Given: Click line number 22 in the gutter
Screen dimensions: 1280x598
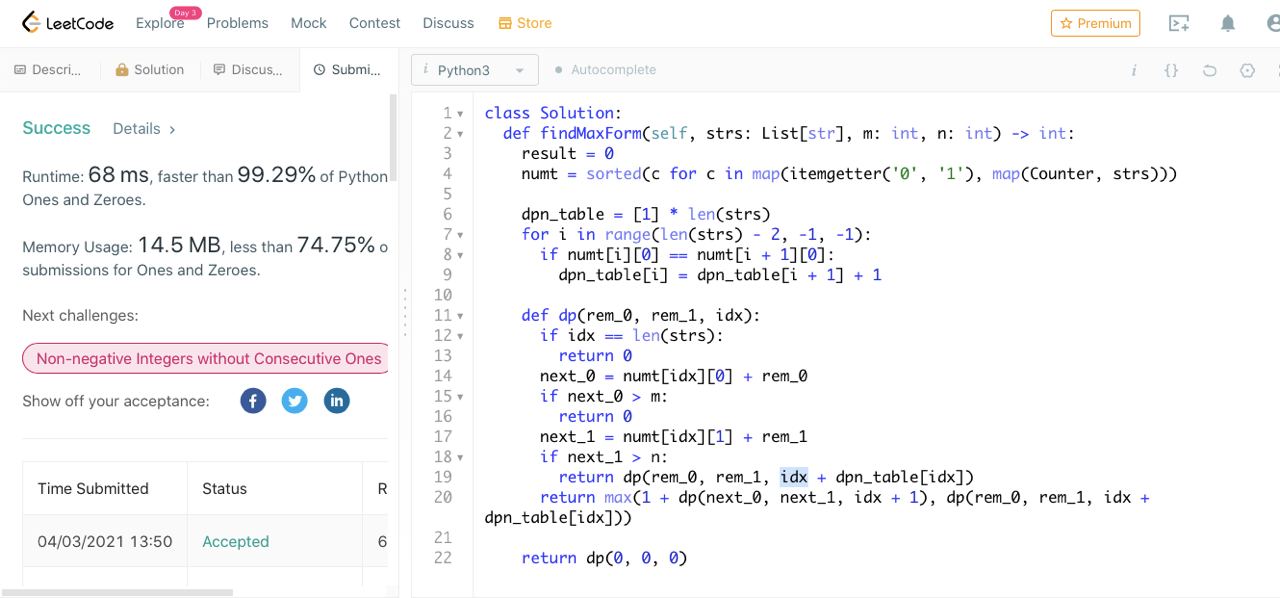Looking at the screenshot, I should (x=443, y=558).
